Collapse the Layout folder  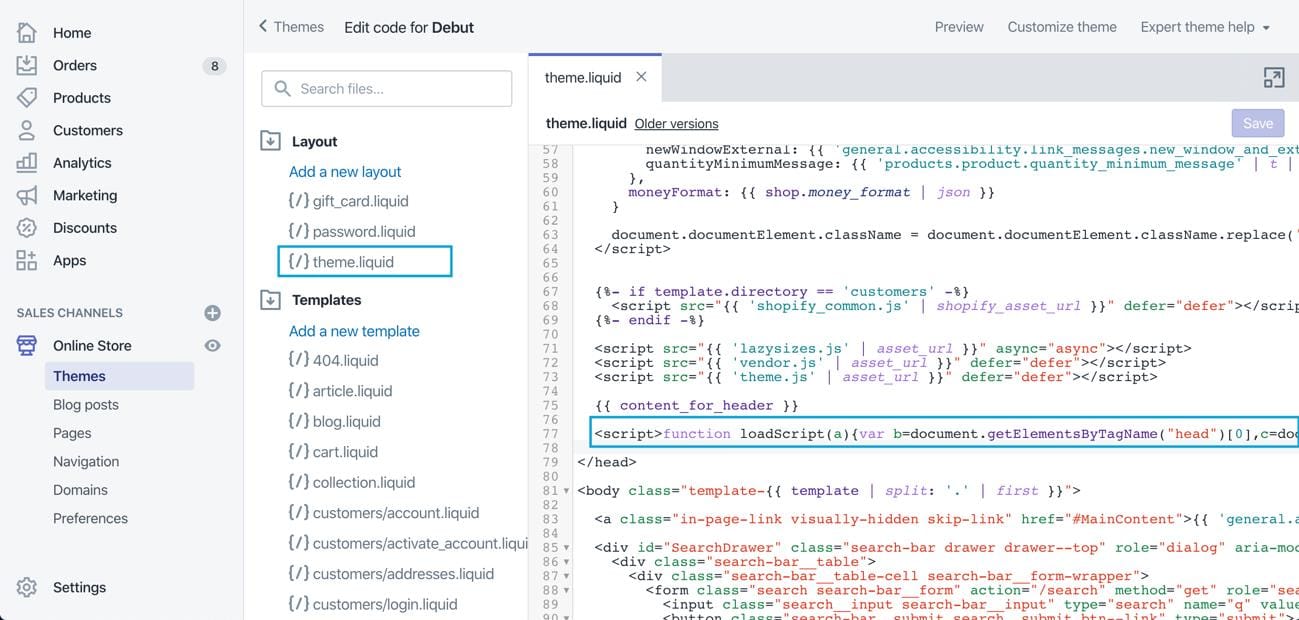coord(270,141)
